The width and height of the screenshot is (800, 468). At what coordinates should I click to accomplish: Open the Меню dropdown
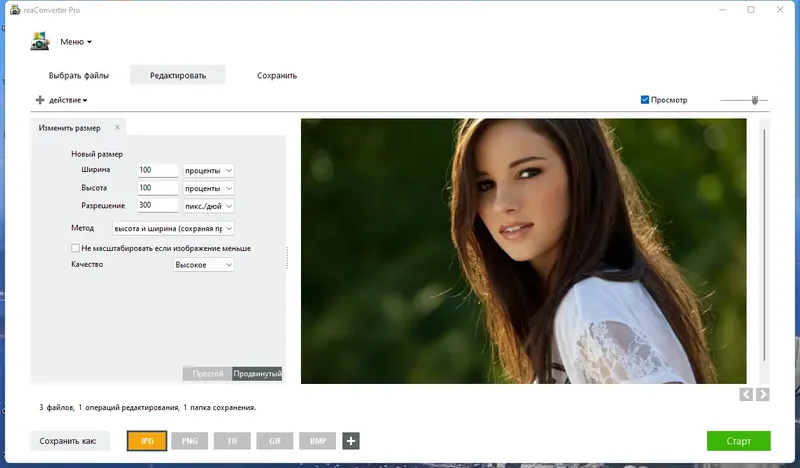point(76,42)
